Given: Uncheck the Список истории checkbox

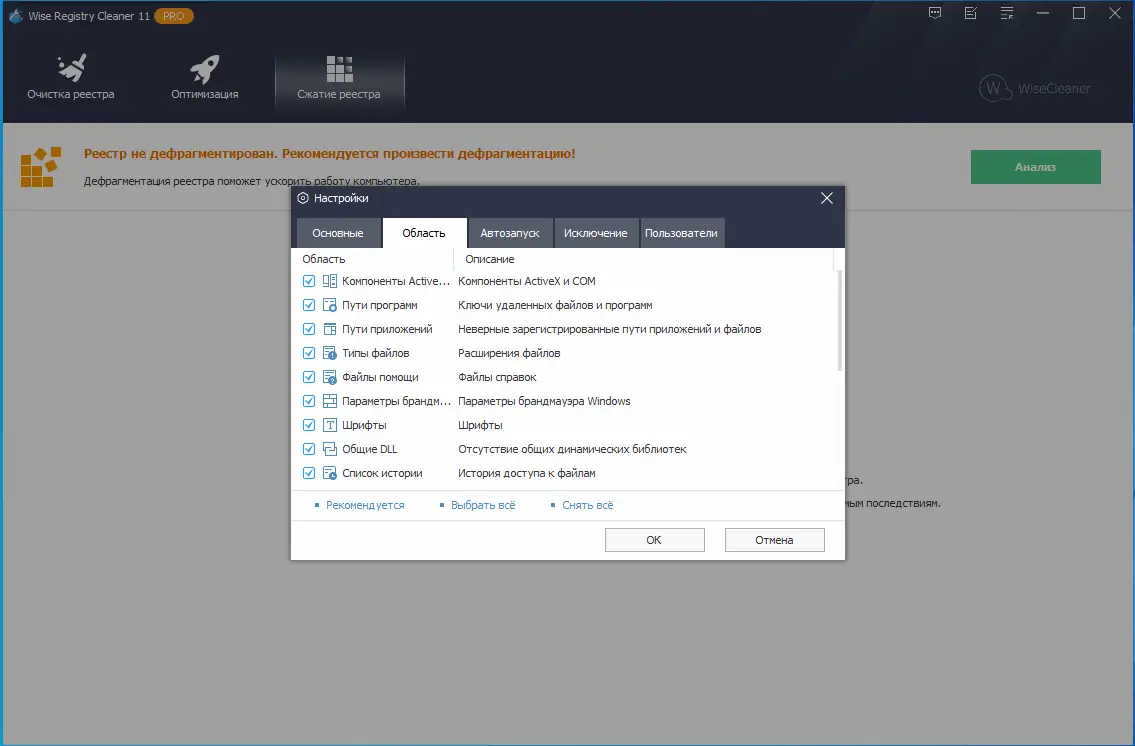Looking at the screenshot, I should [x=309, y=473].
